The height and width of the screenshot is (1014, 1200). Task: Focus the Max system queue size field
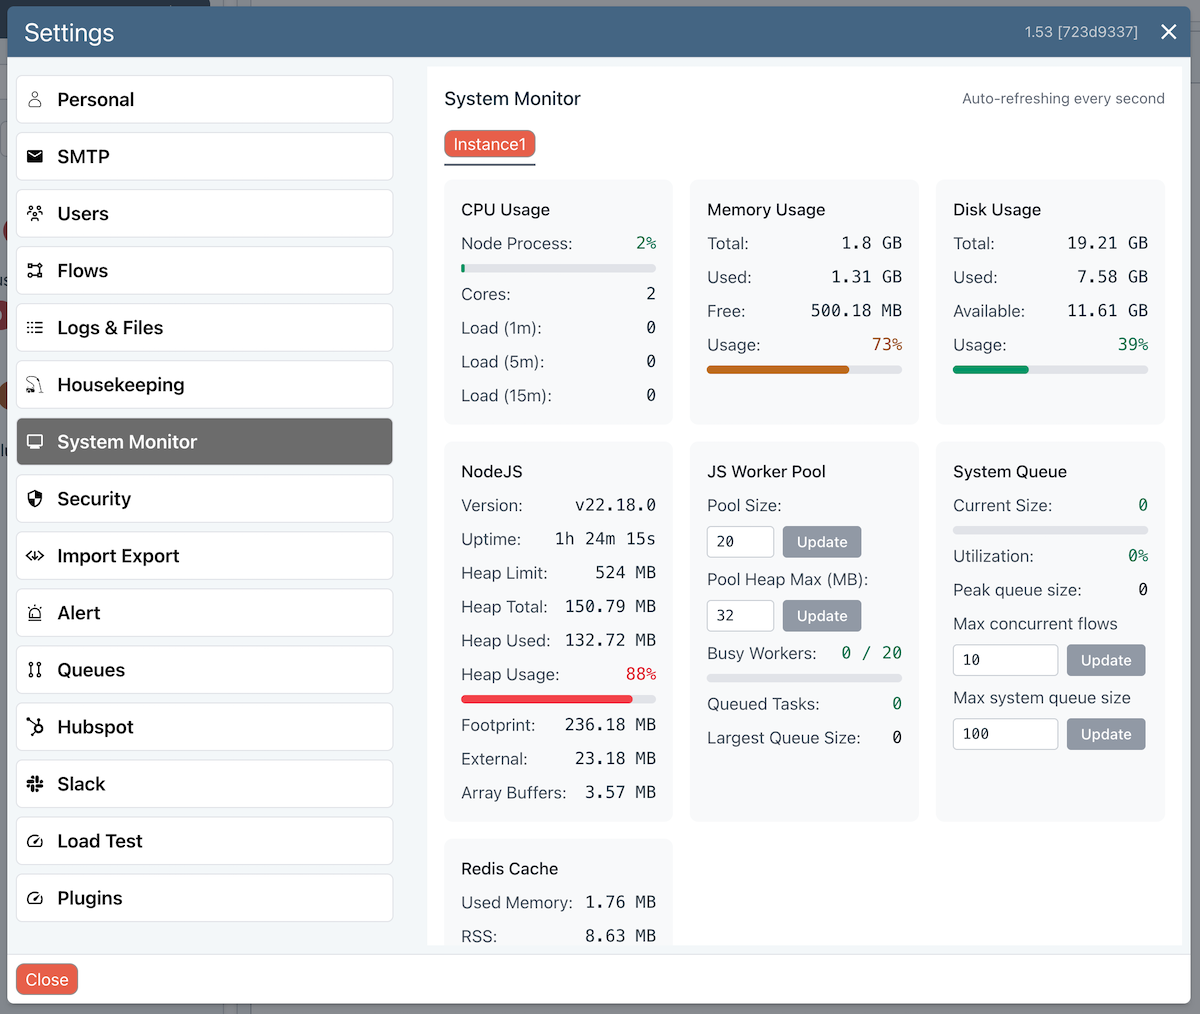point(1004,734)
